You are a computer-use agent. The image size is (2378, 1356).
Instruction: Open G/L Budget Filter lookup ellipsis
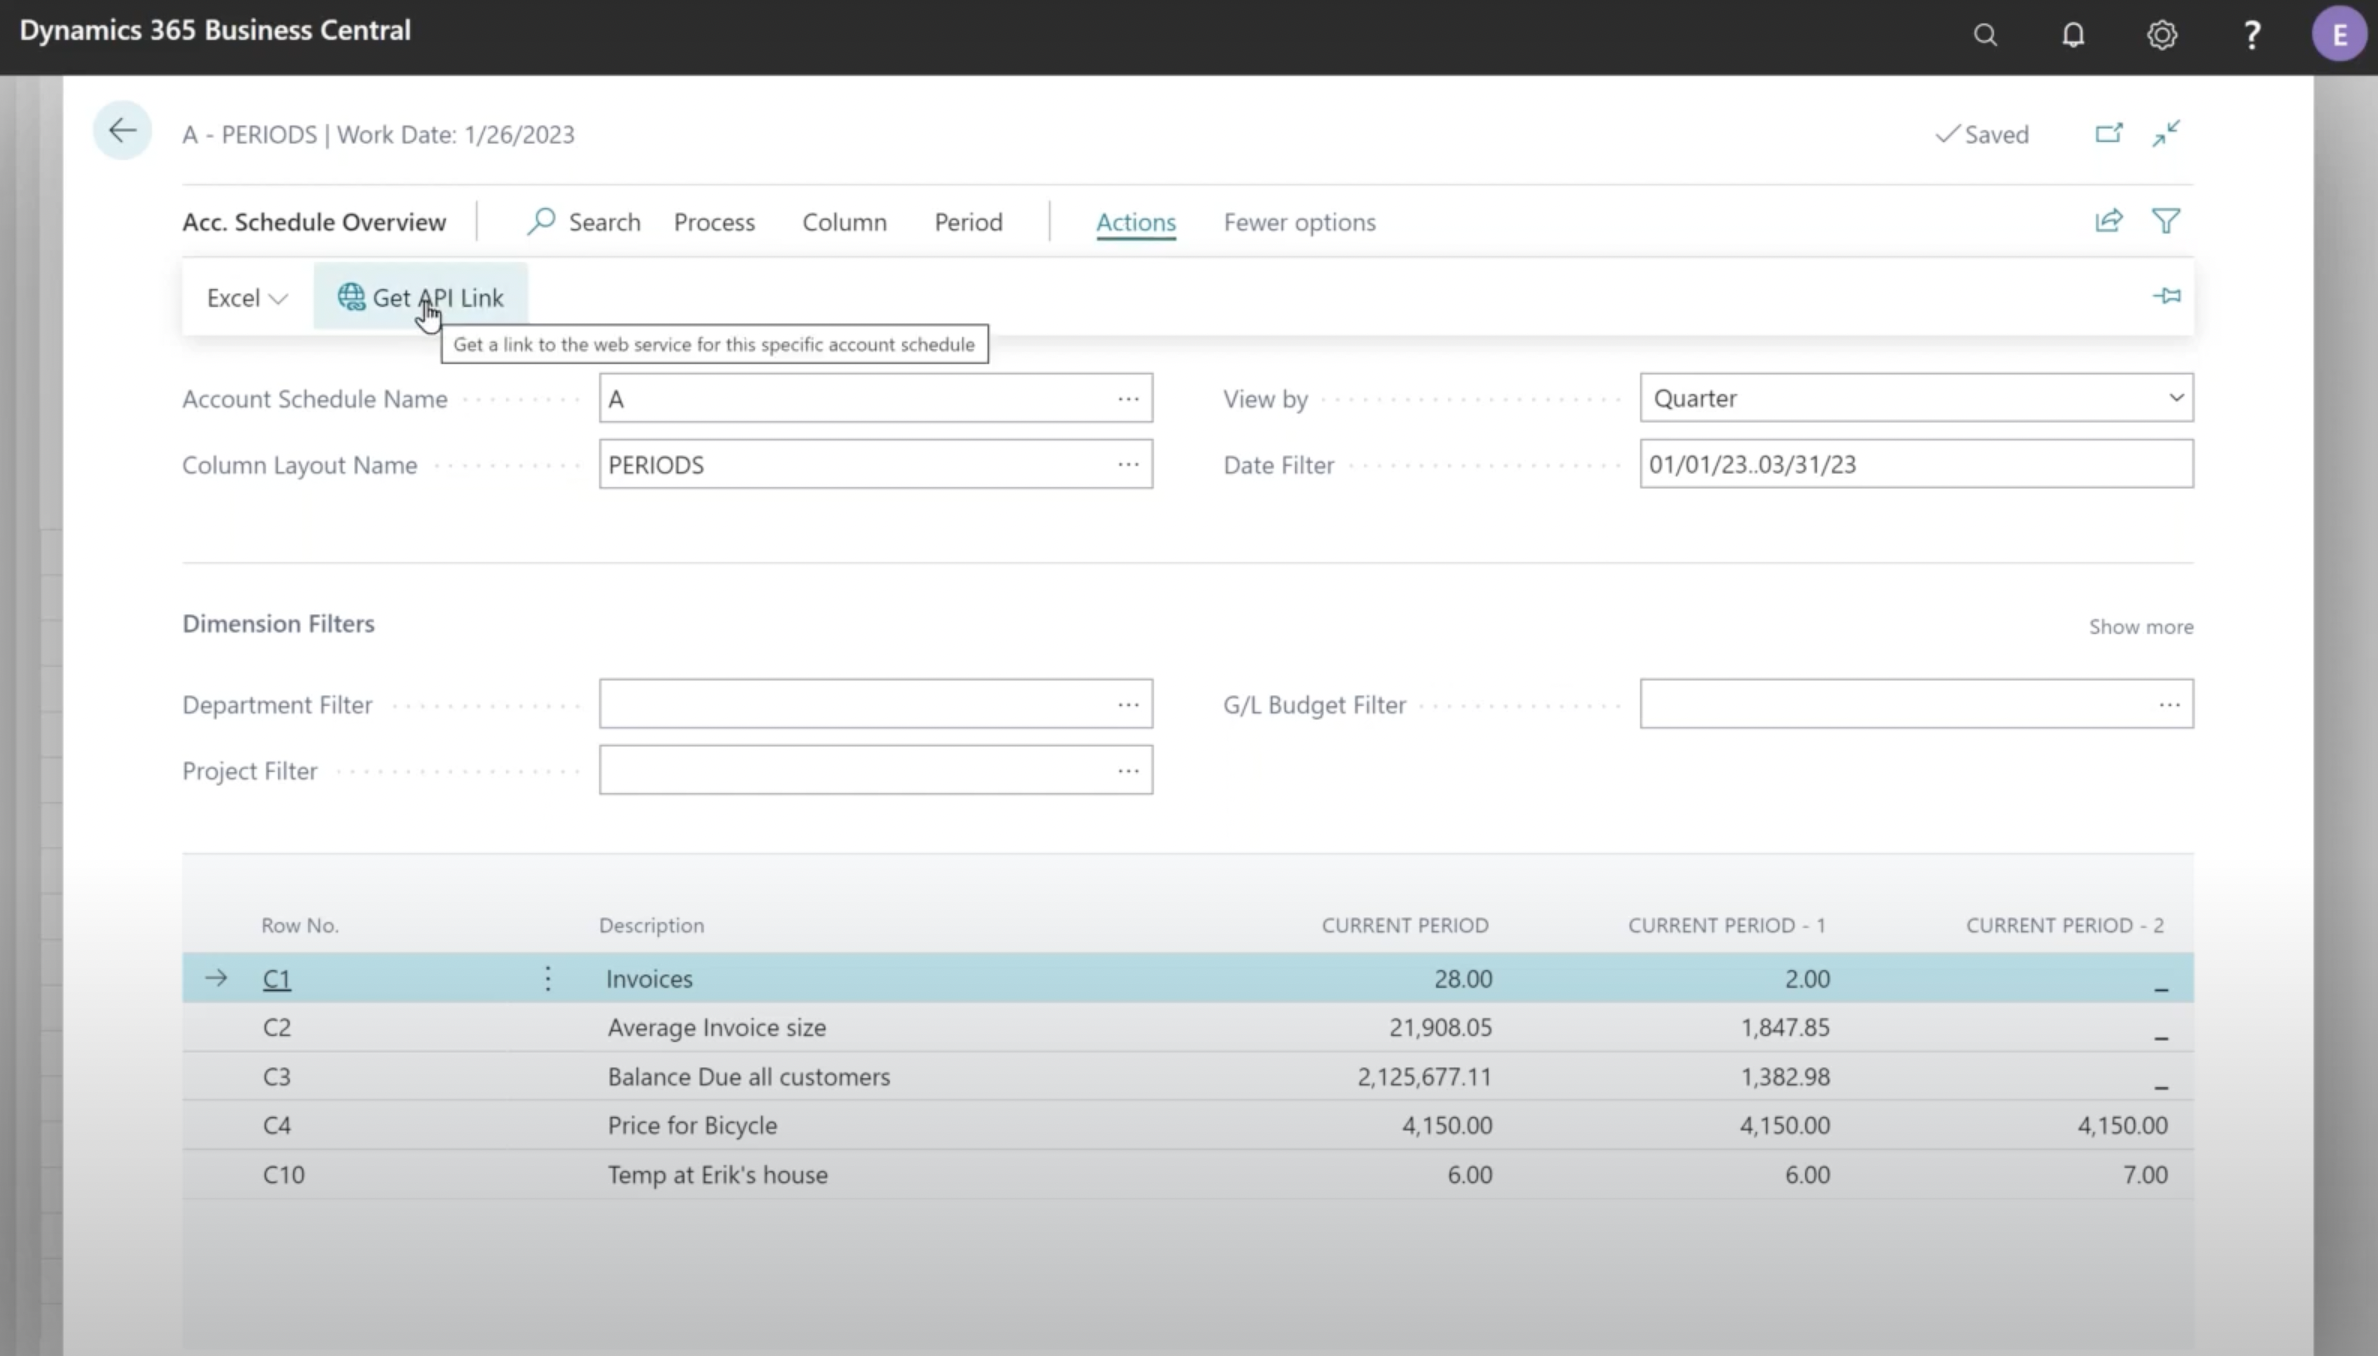pyautogui.click(x=2169, y=705)
